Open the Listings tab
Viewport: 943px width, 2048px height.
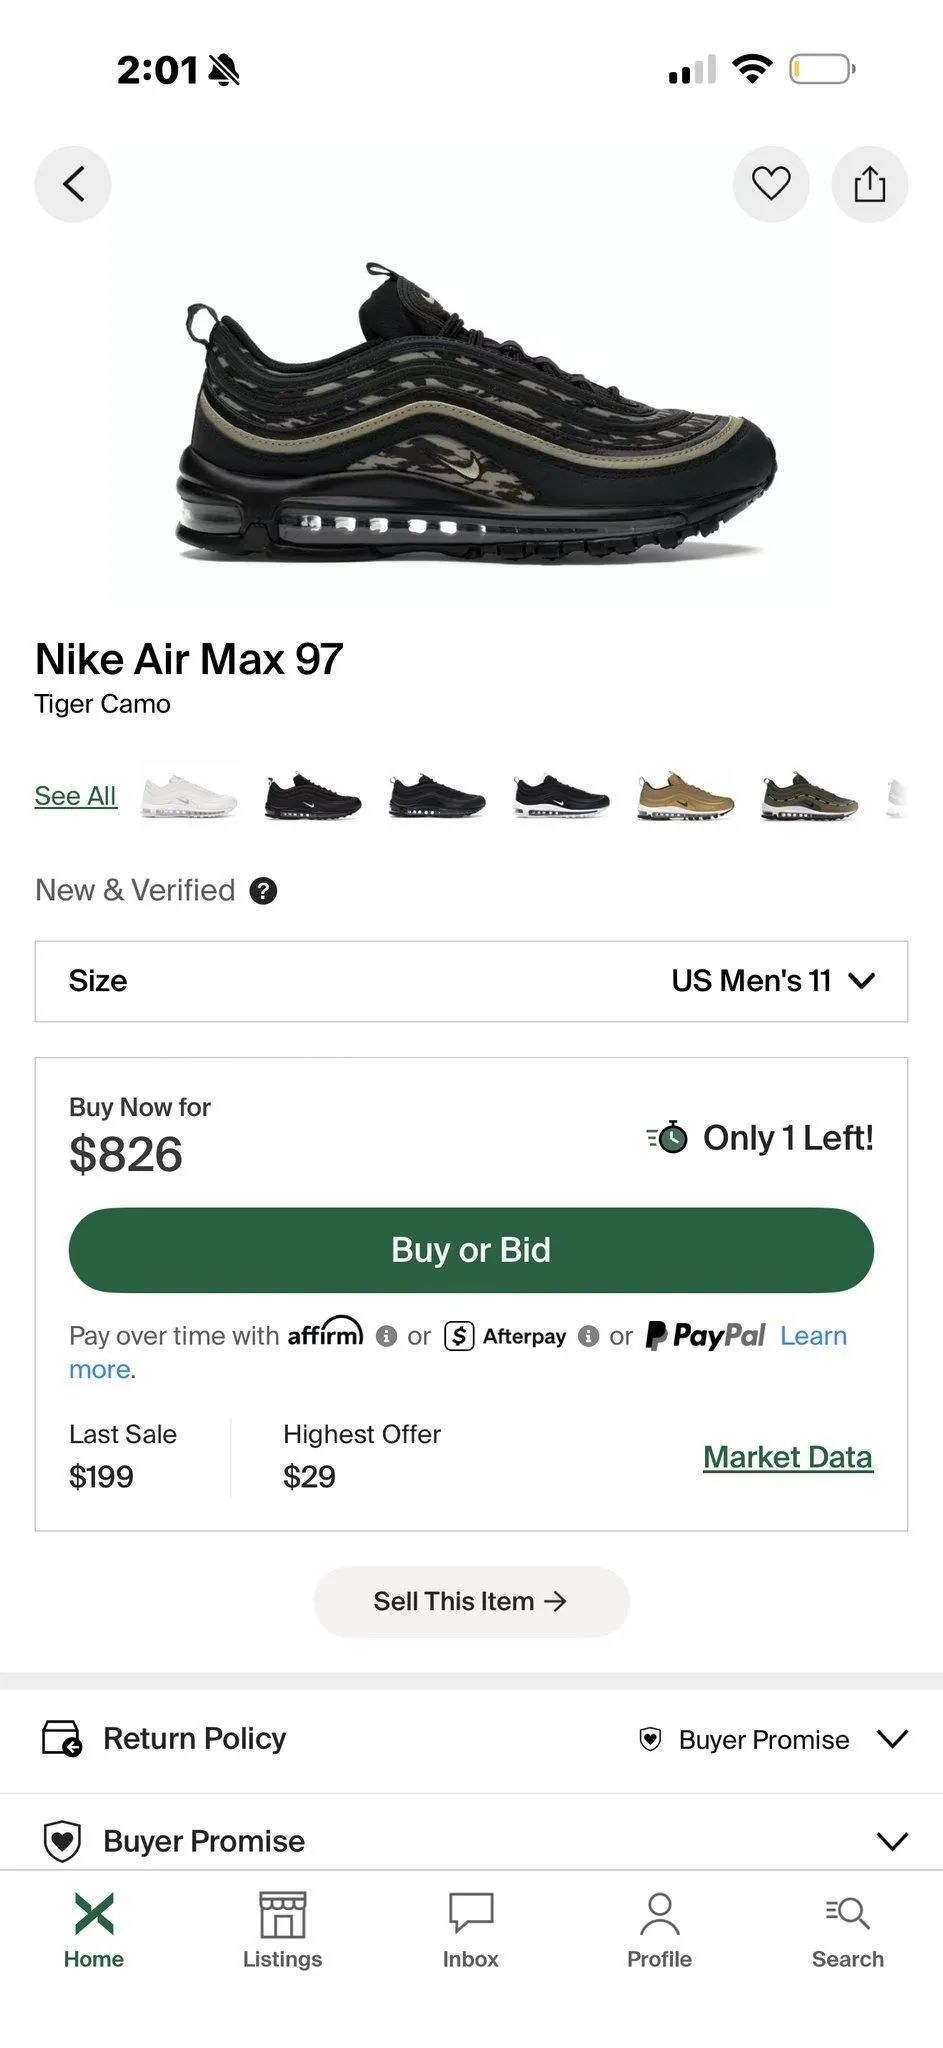[282, 1931]
